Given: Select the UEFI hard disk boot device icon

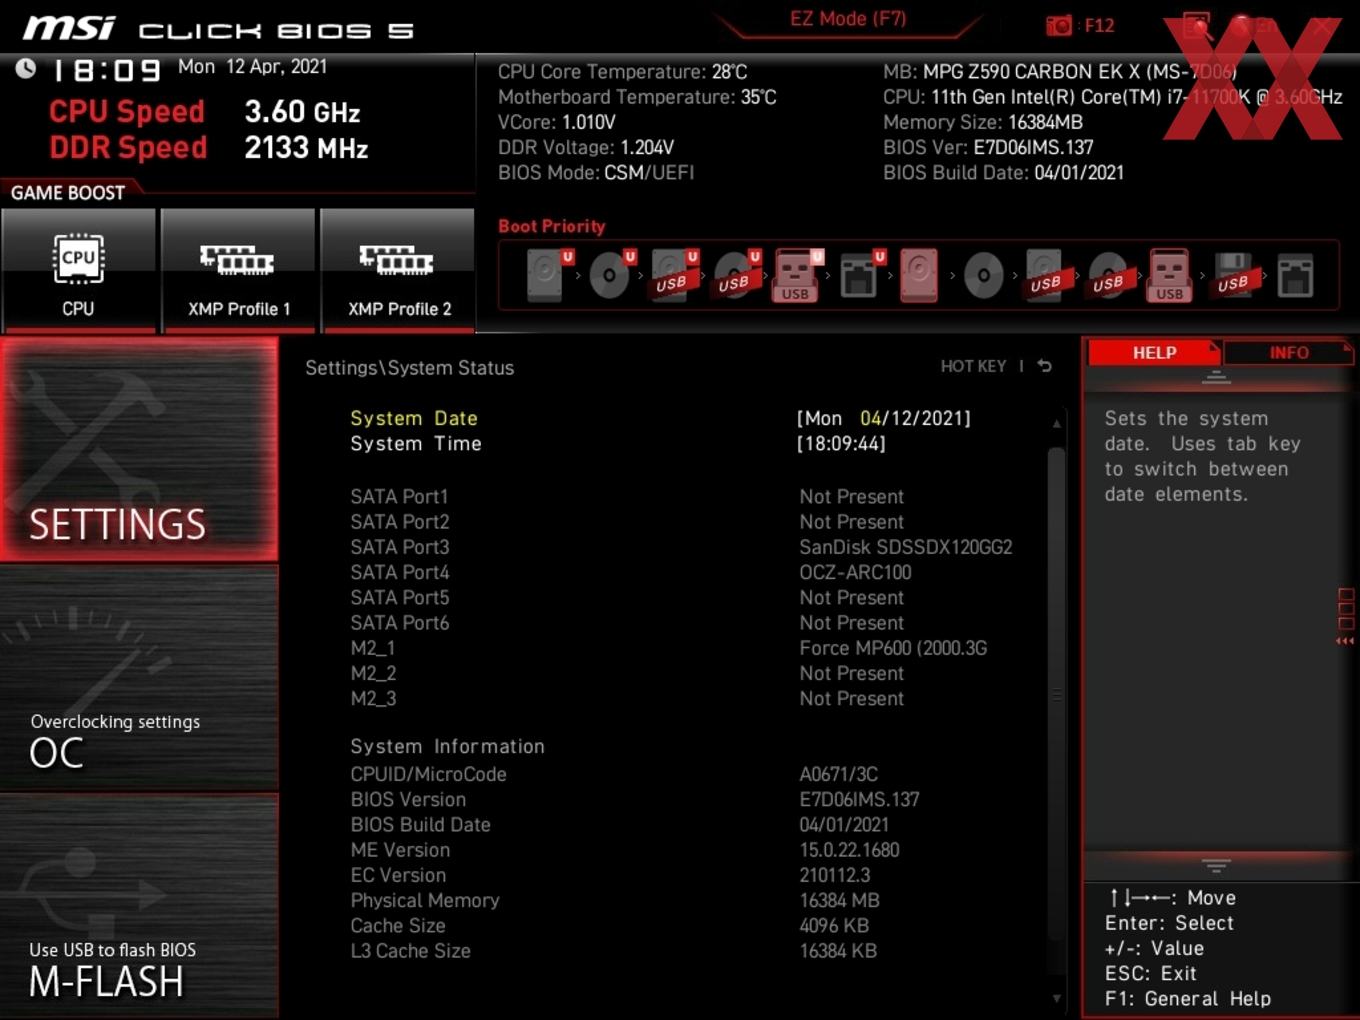Looking at the screenshot, I should [x=546, y=275].
